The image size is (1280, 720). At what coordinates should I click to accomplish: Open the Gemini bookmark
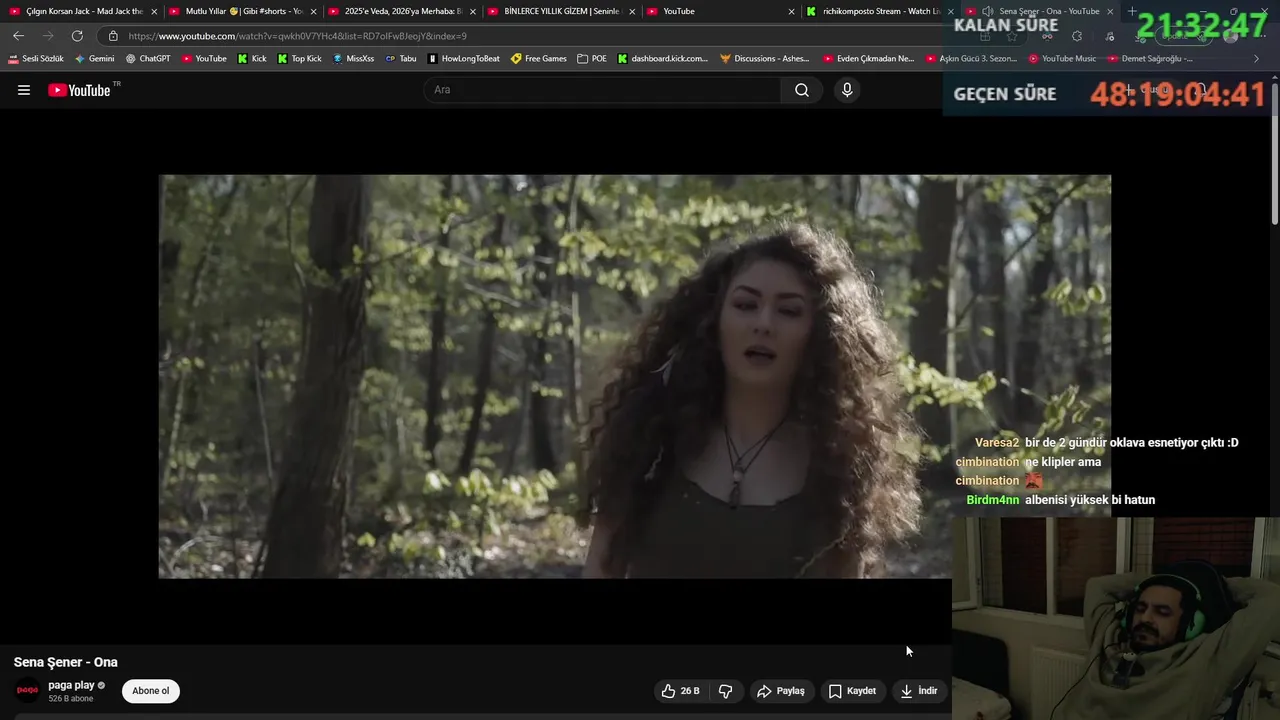(95, 59)
